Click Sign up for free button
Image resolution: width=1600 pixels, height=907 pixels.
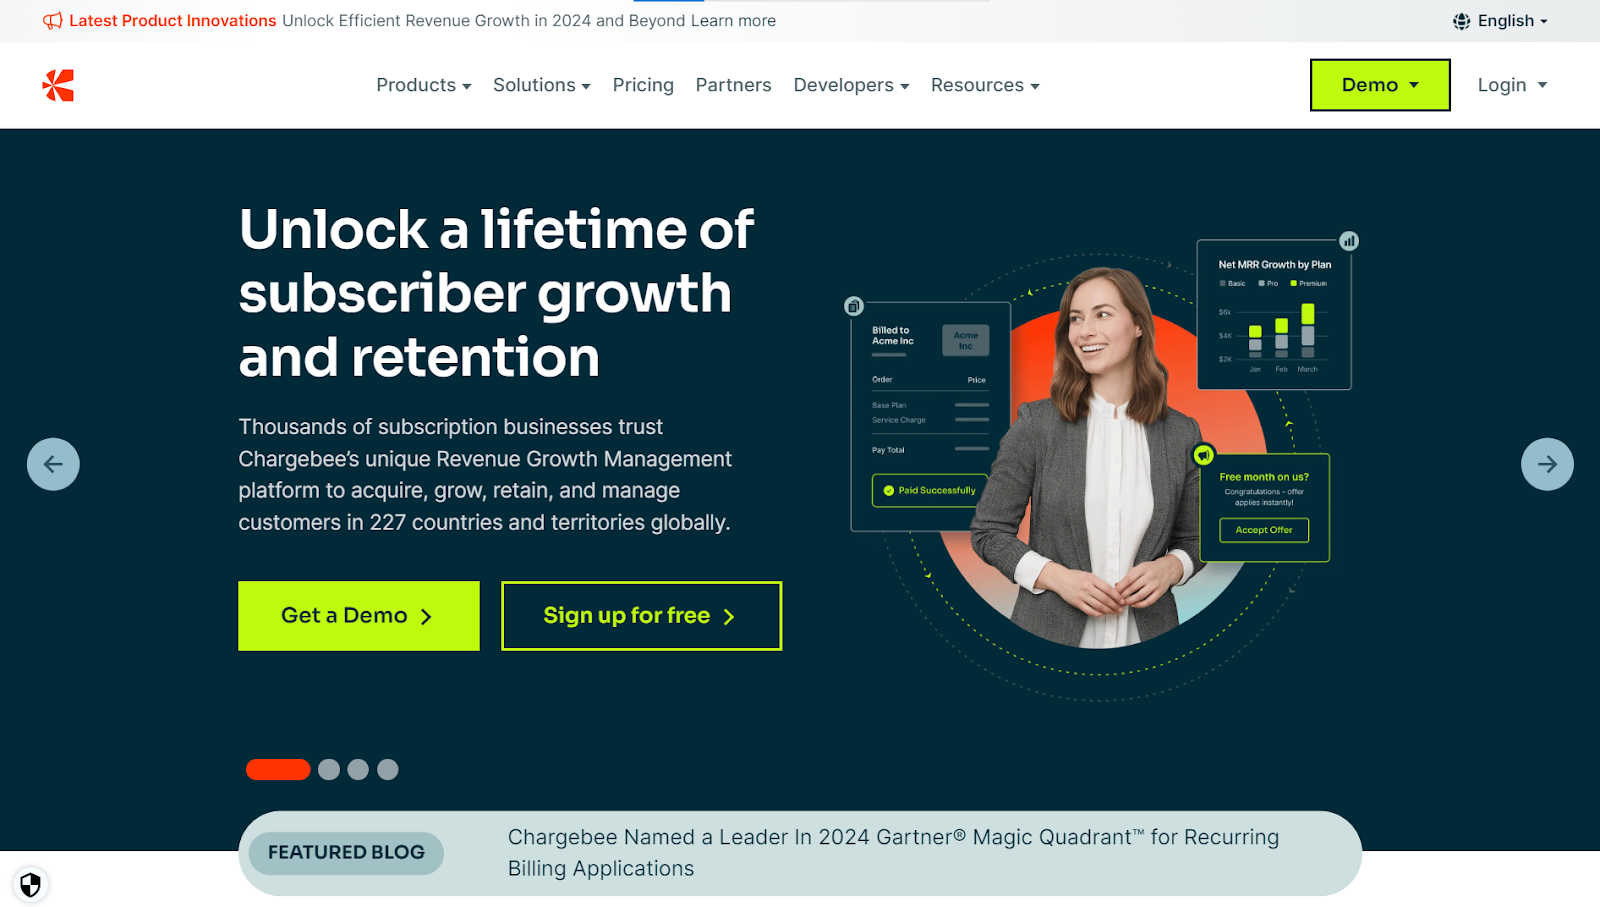click(x=641, y=616)
